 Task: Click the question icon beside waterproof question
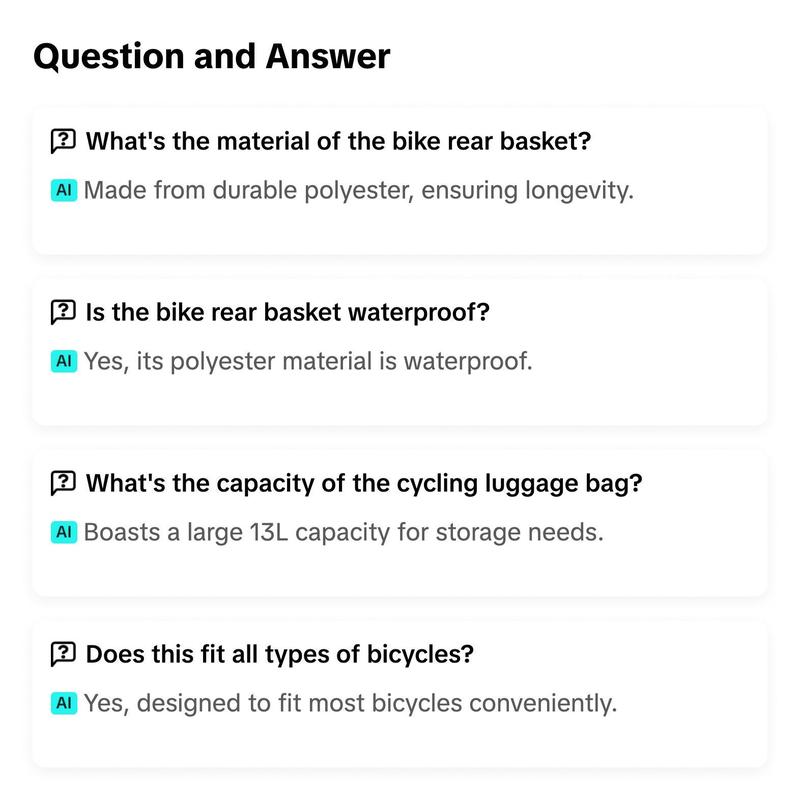pos(63,312)
